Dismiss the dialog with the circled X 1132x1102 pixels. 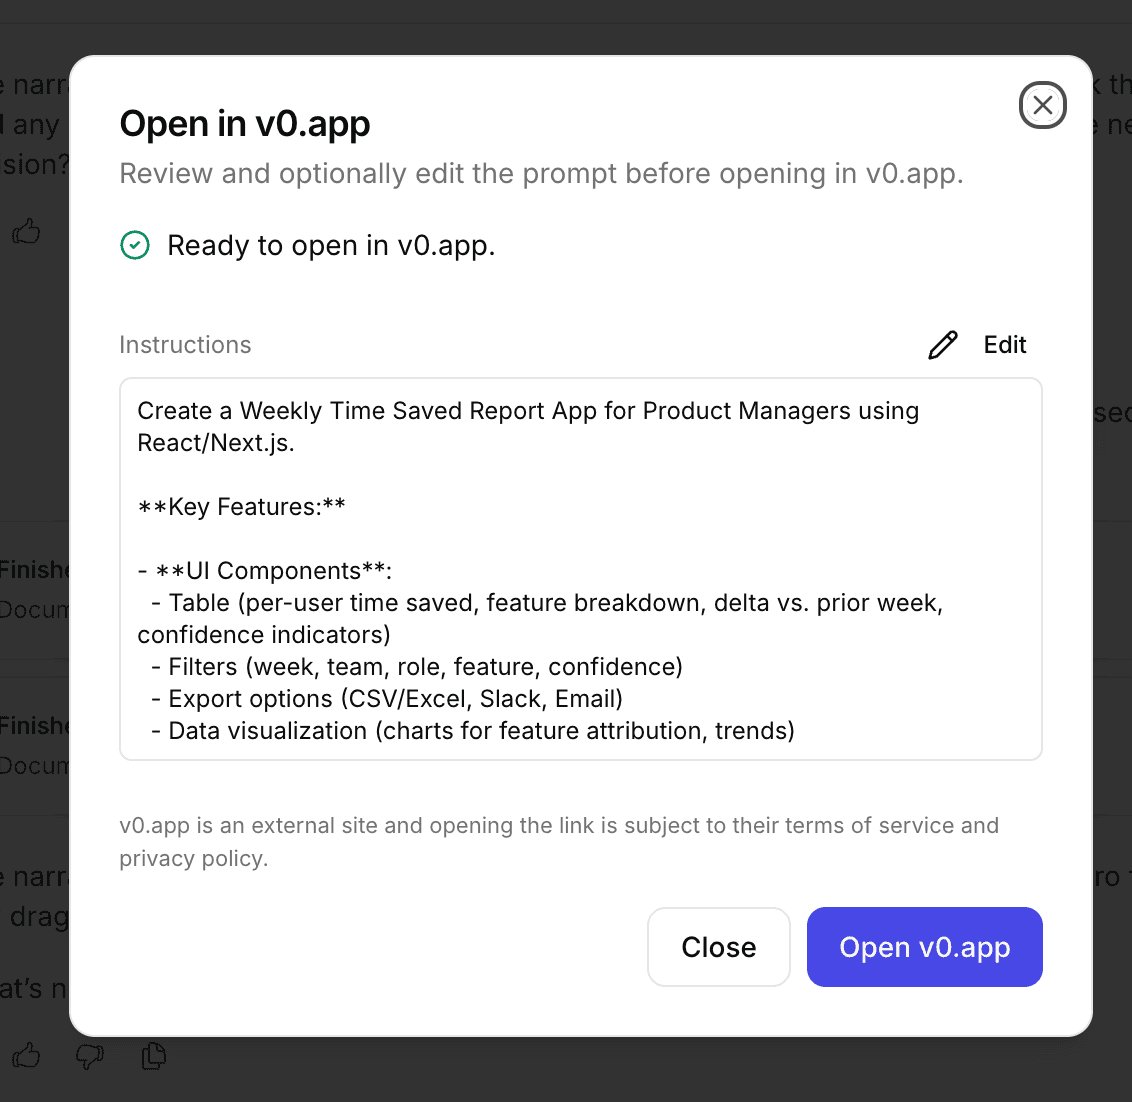[x=1042, y=105]
